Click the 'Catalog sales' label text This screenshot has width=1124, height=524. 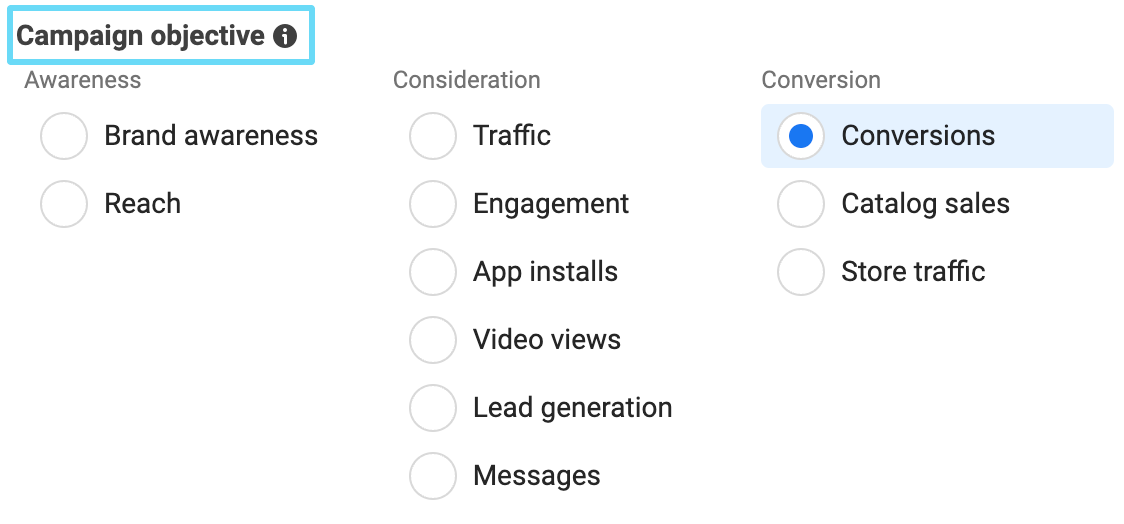pyautogui.click(x=925, y=204)
